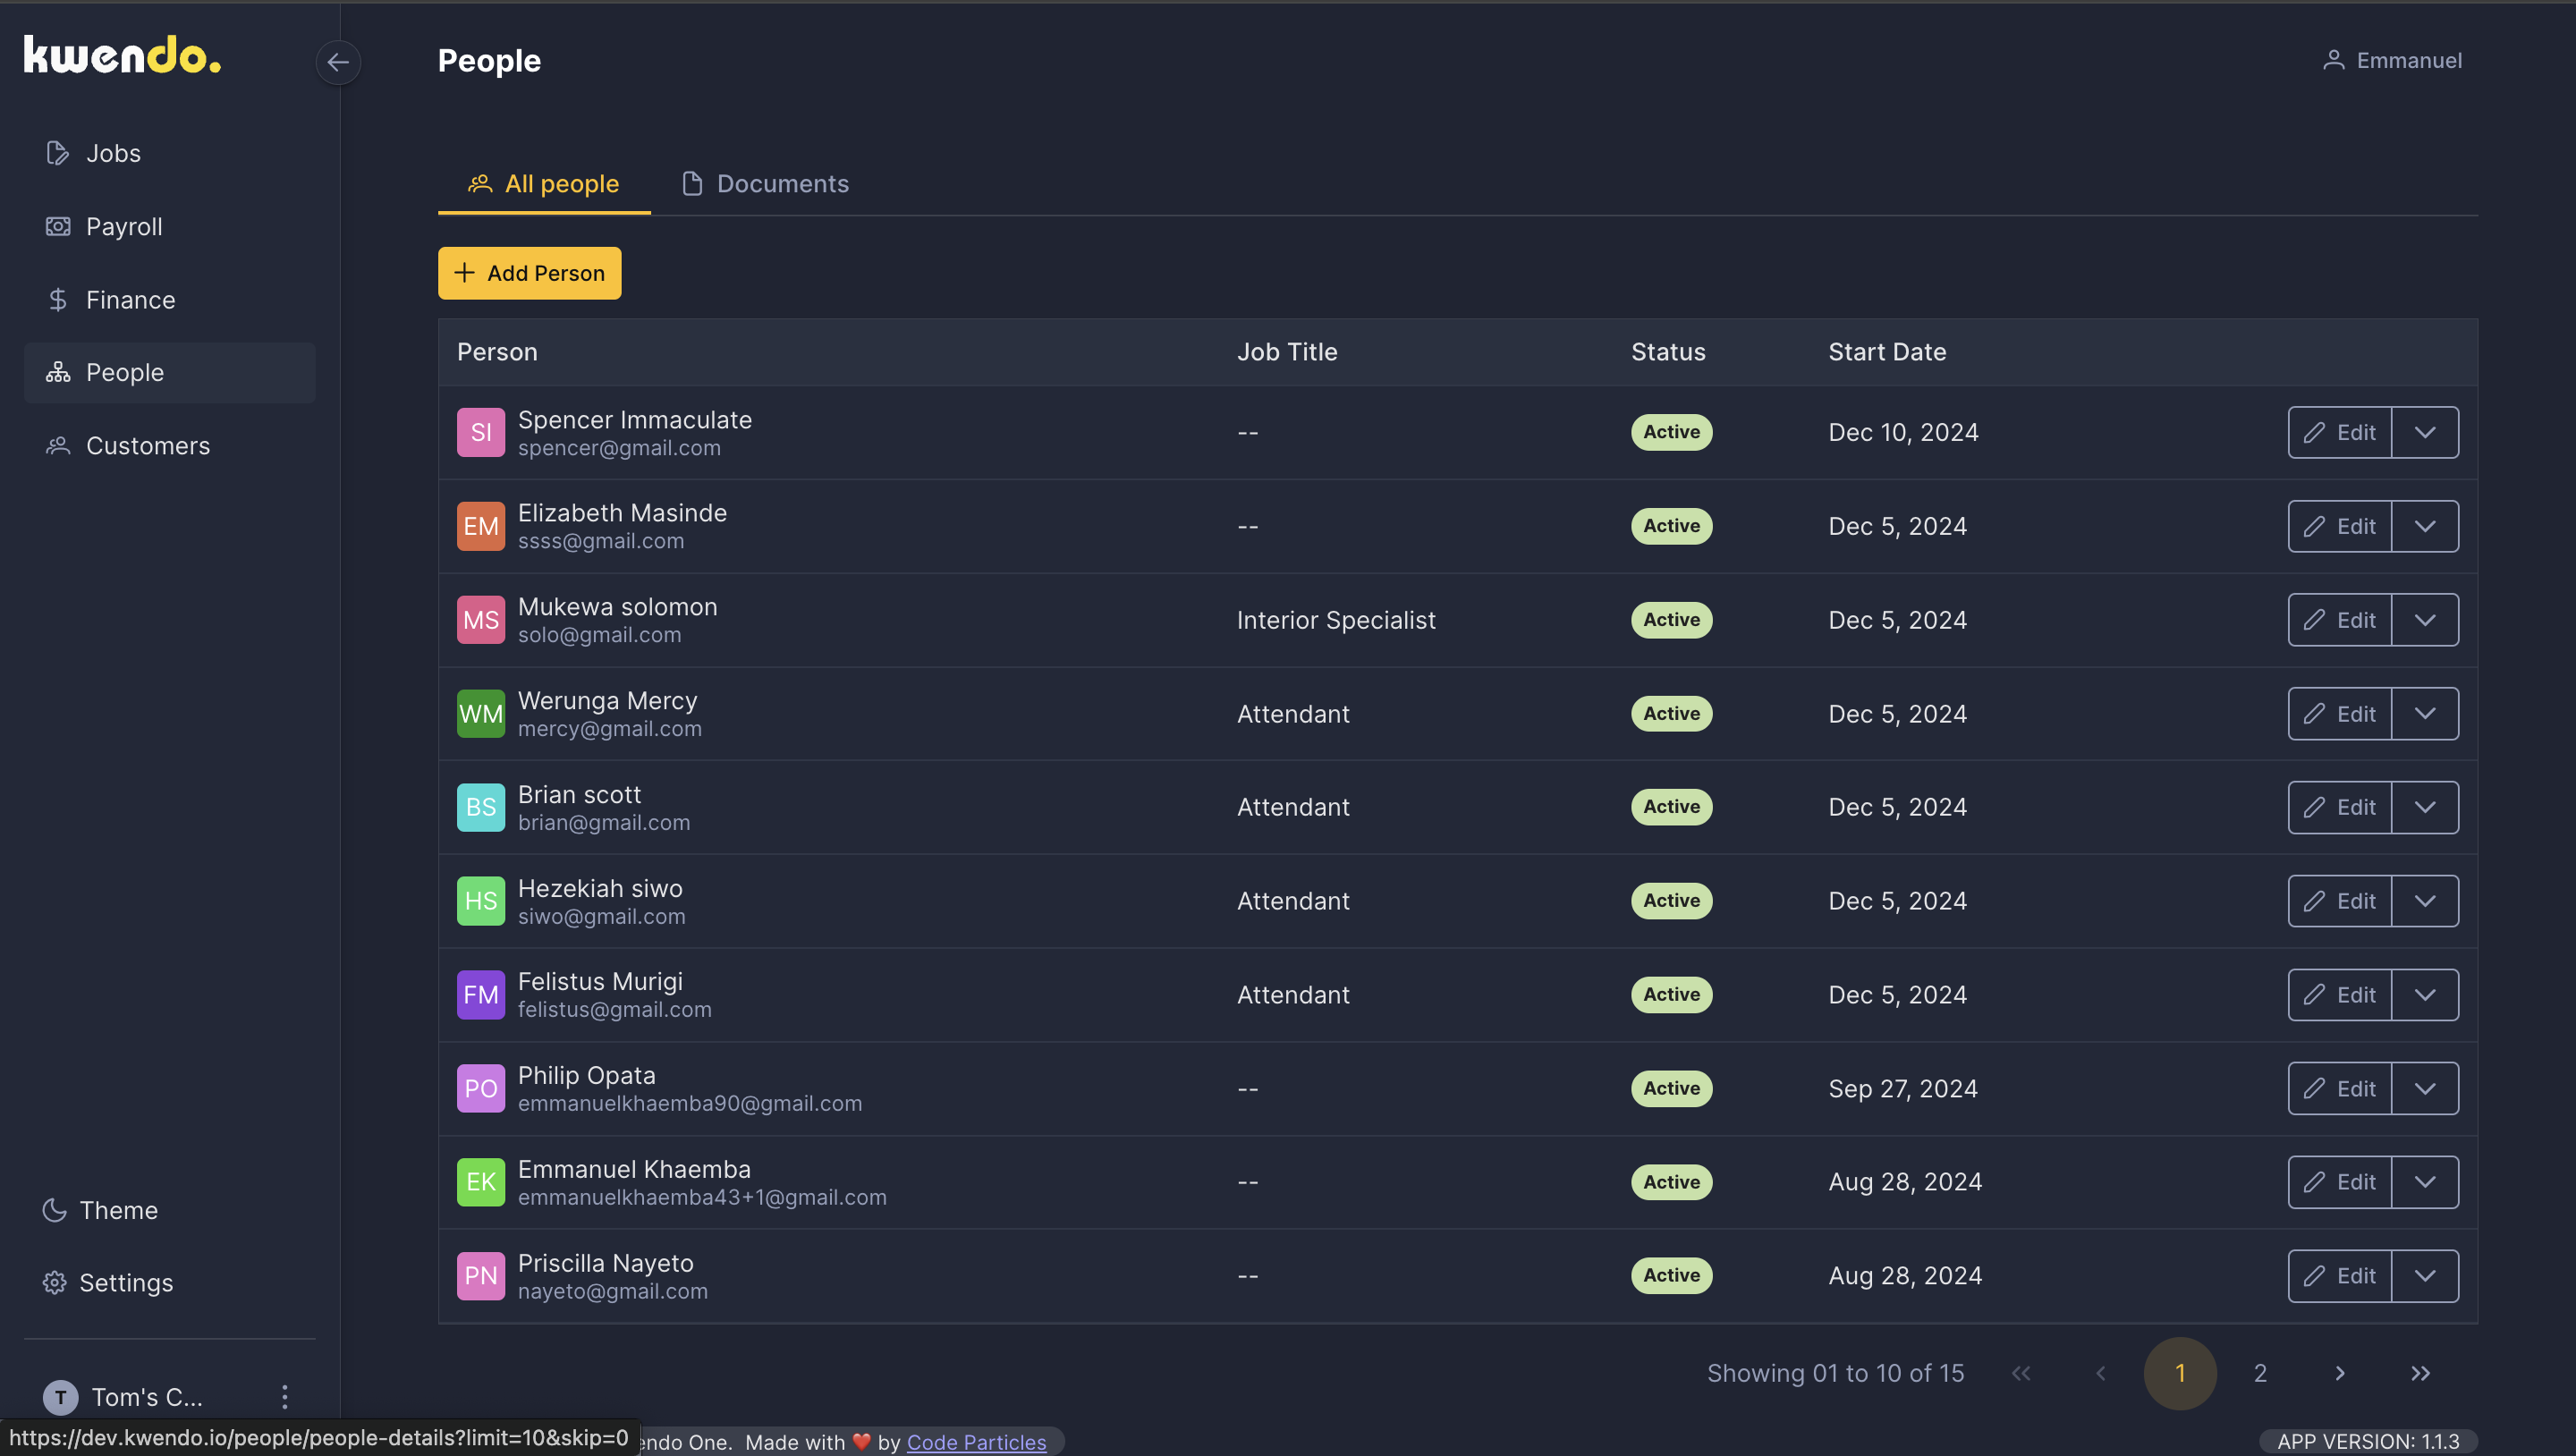Open Settings from sidebar
Viewport: 2576px width, 1456px height.
[108, 1283]
